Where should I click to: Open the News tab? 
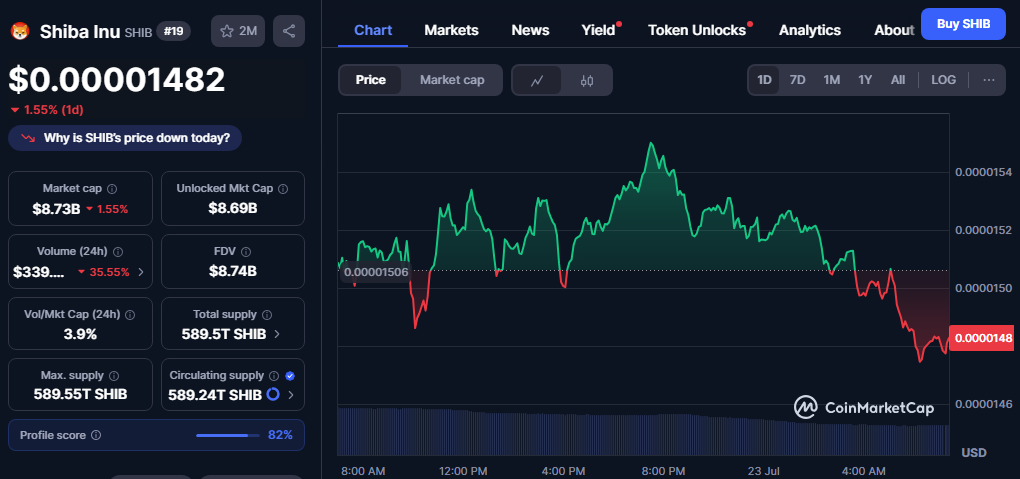click(530, 30)
